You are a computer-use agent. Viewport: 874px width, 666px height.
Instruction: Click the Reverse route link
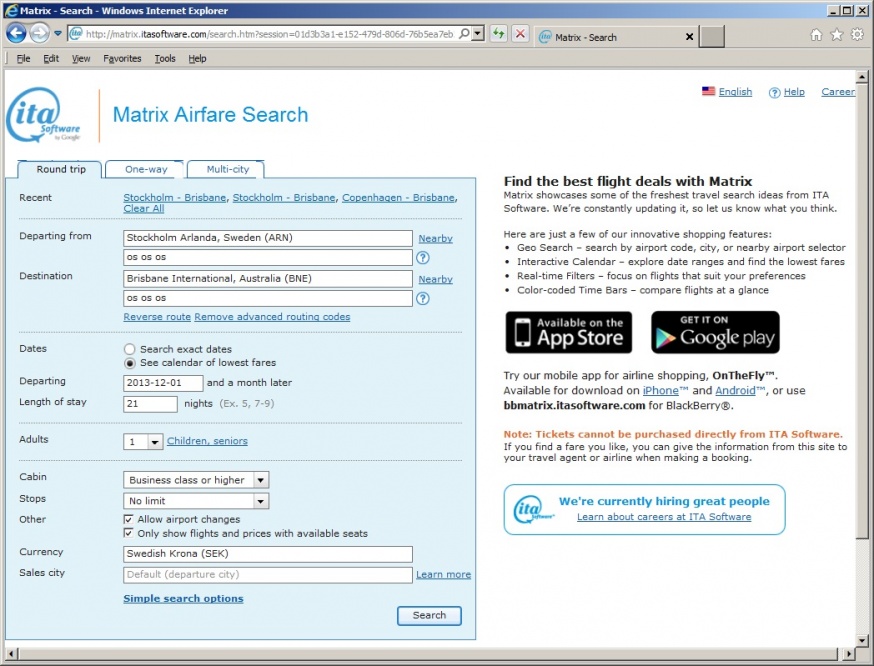point(157,317)
